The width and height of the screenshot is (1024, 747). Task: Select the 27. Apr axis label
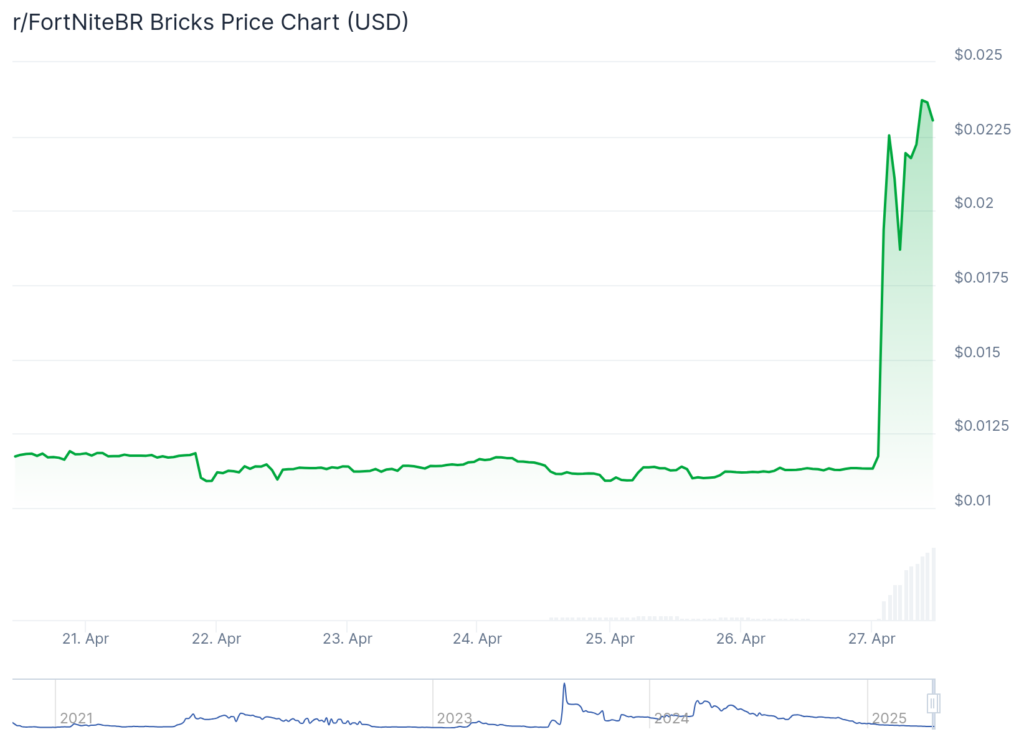click(x=871, y=638)
